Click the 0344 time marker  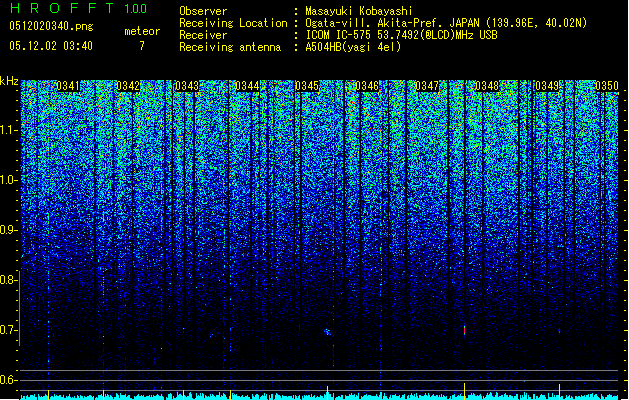[x=247, y=86]
